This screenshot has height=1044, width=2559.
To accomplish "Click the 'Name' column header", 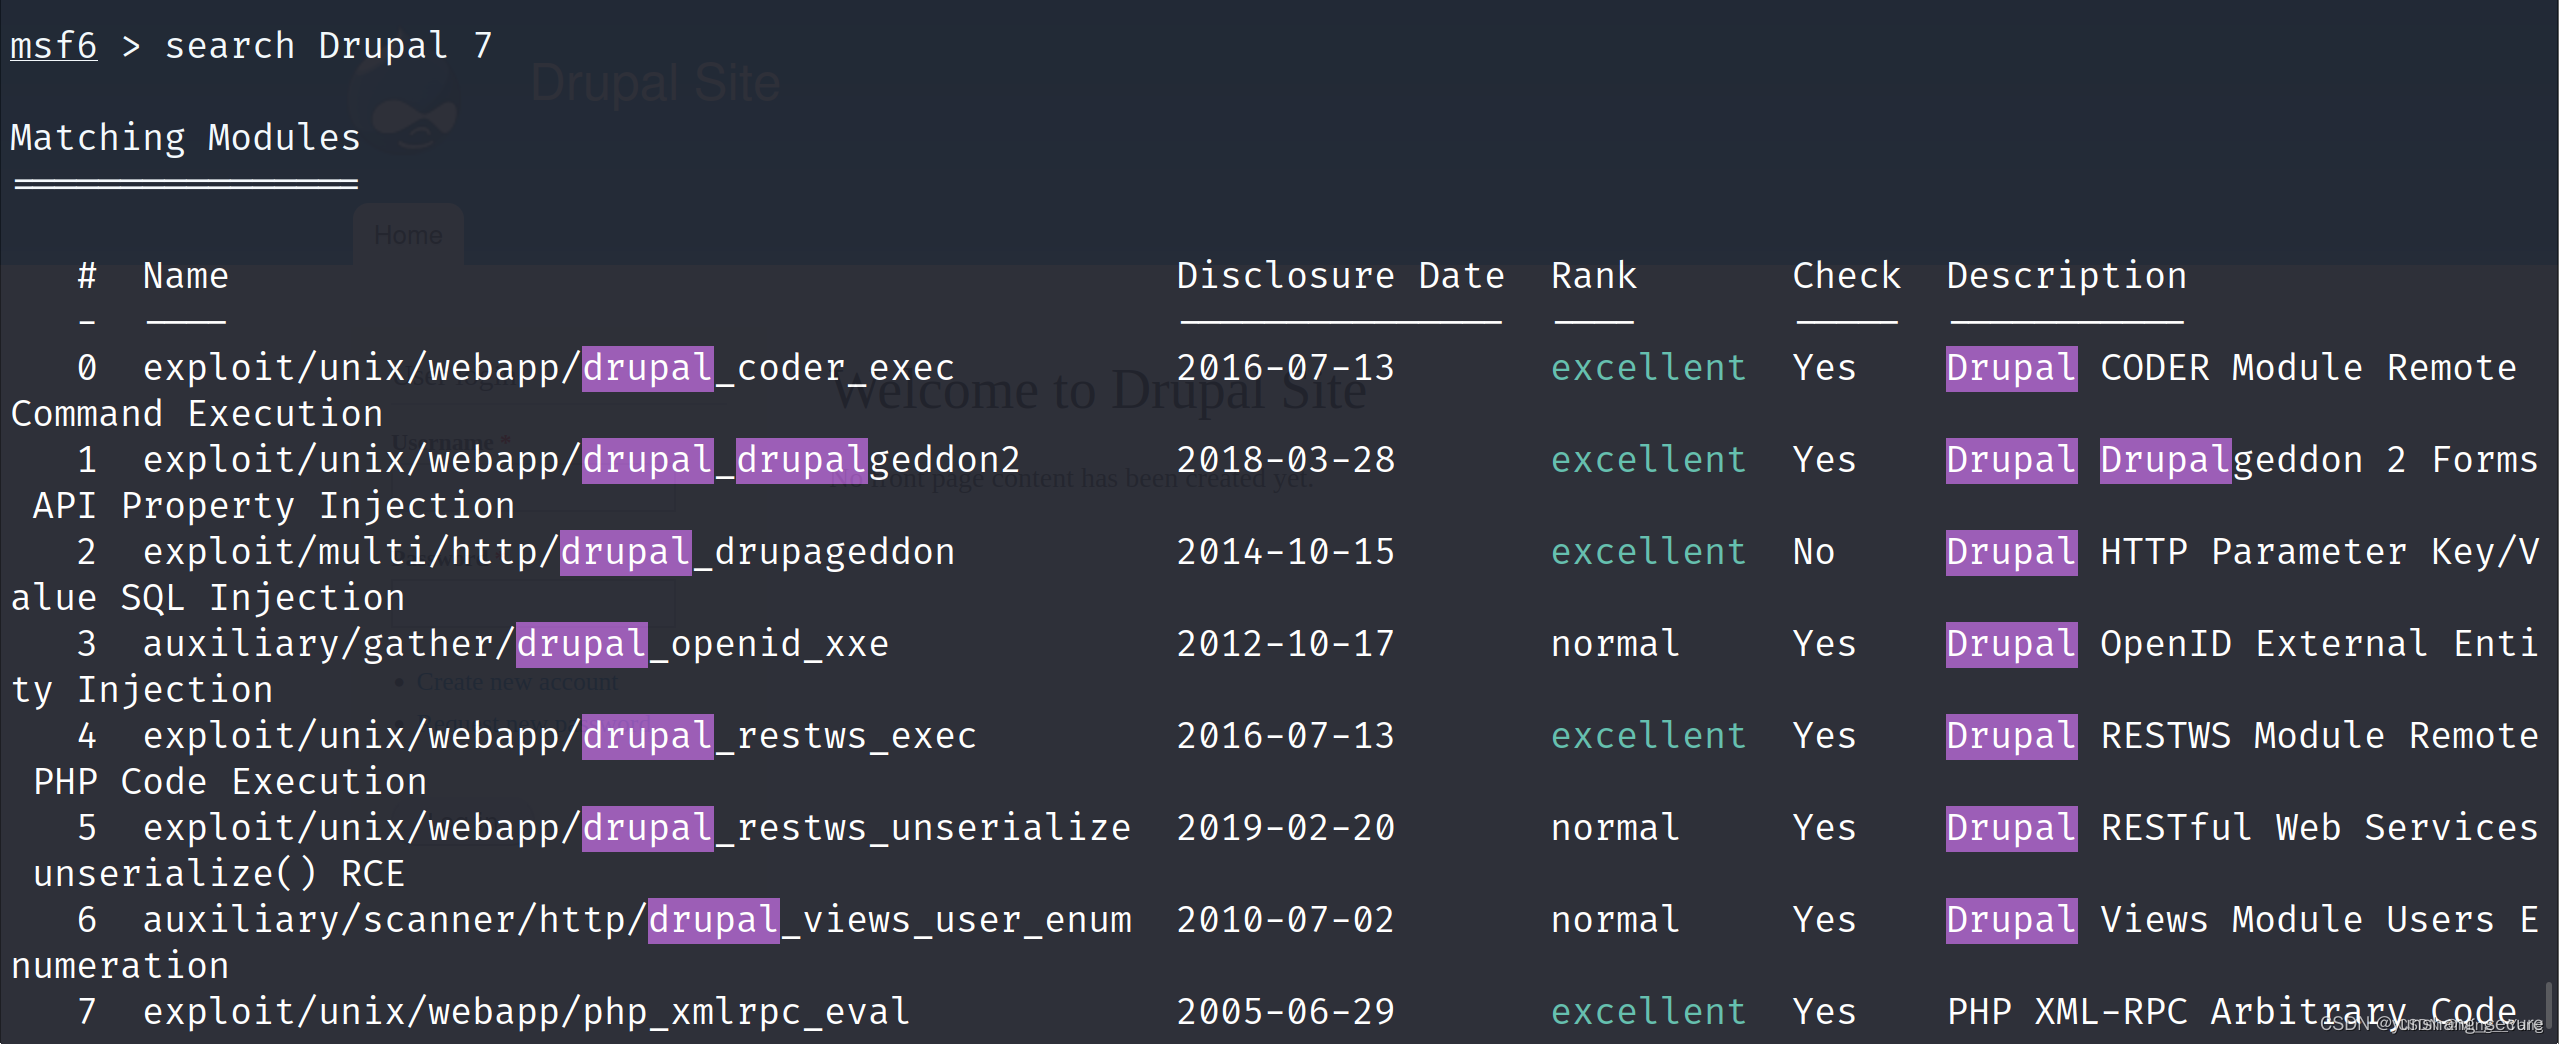I will point(186,276).
